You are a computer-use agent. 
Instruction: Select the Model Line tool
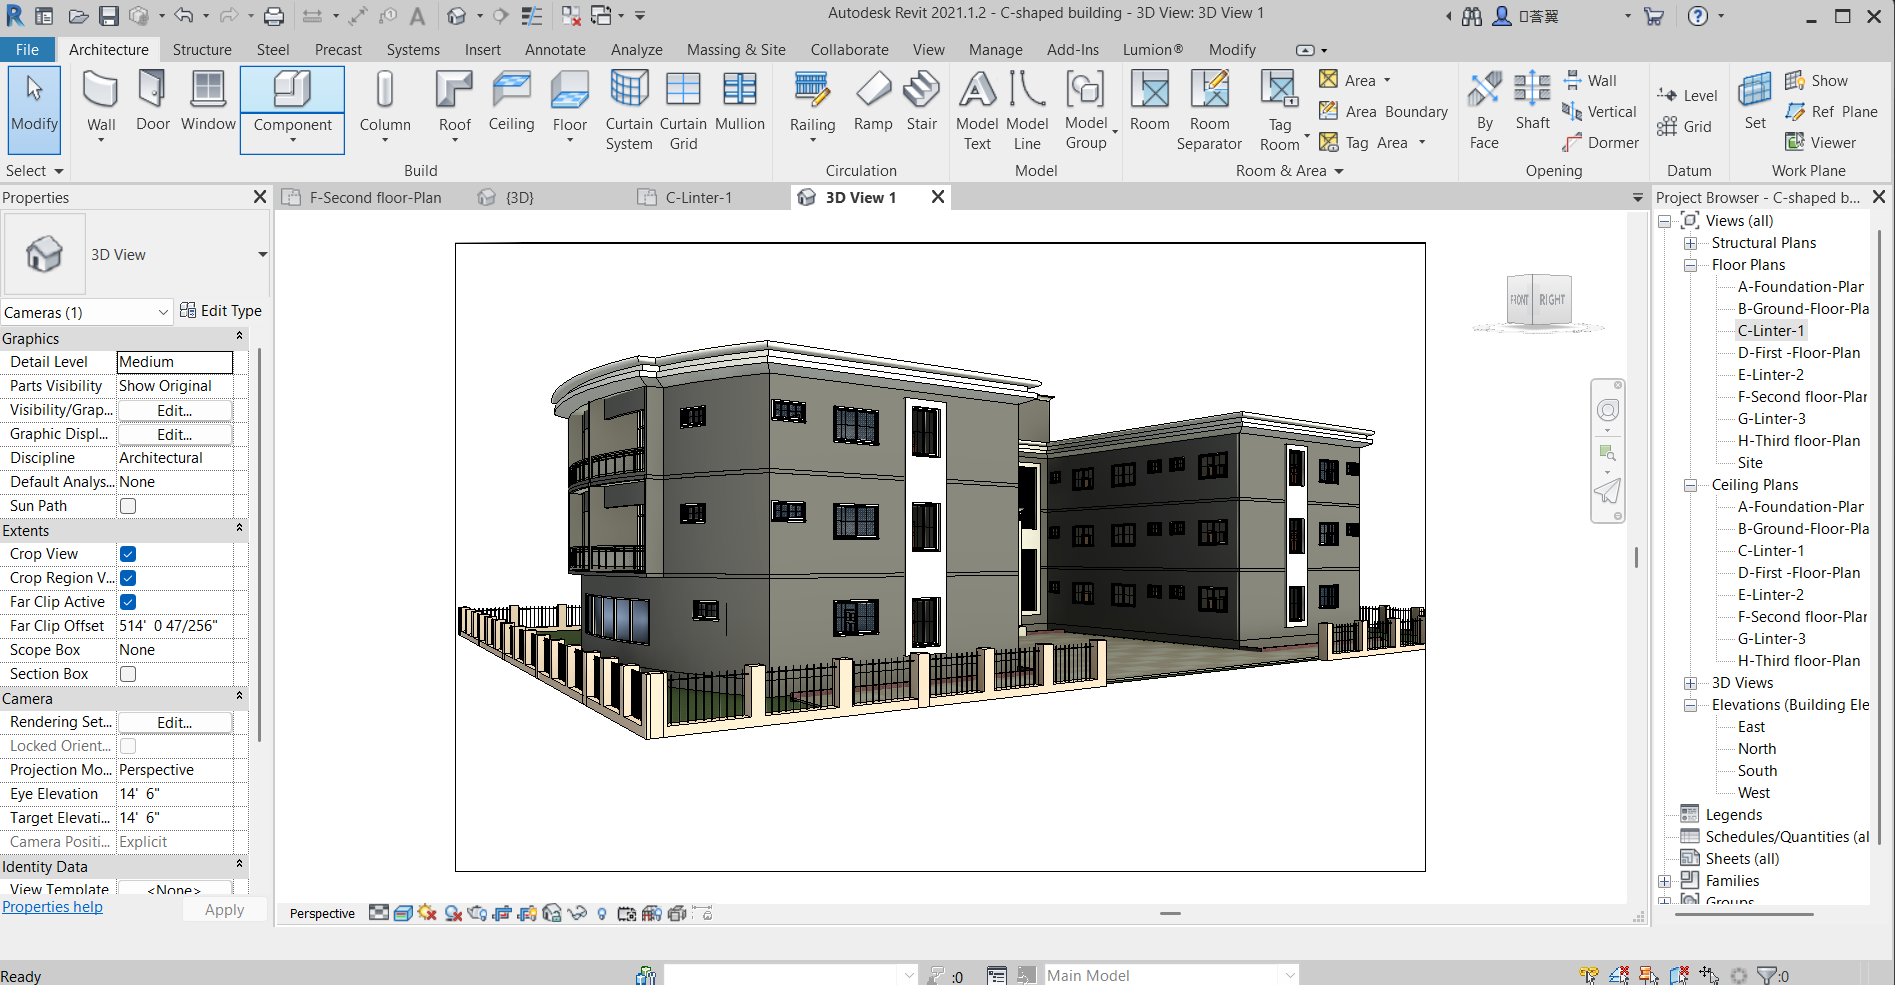[1027, 110]
